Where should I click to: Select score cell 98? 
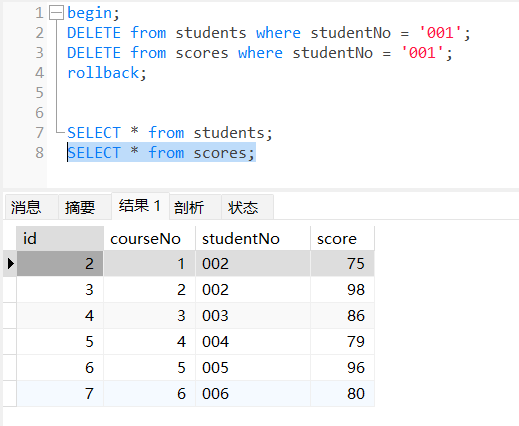tap(342, 290)
